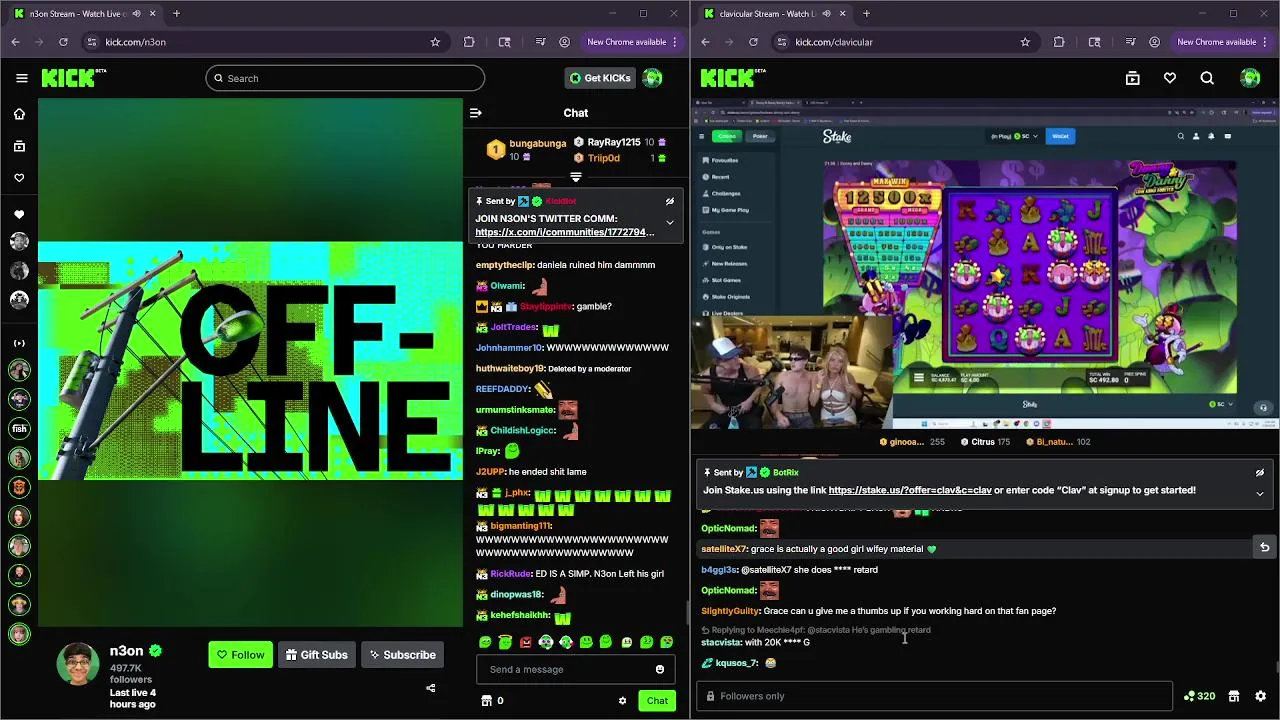The height and width of the screenshot is (720, 1280).
Task: Subscribe to n3on channel
Action: (x=402, y=655)
